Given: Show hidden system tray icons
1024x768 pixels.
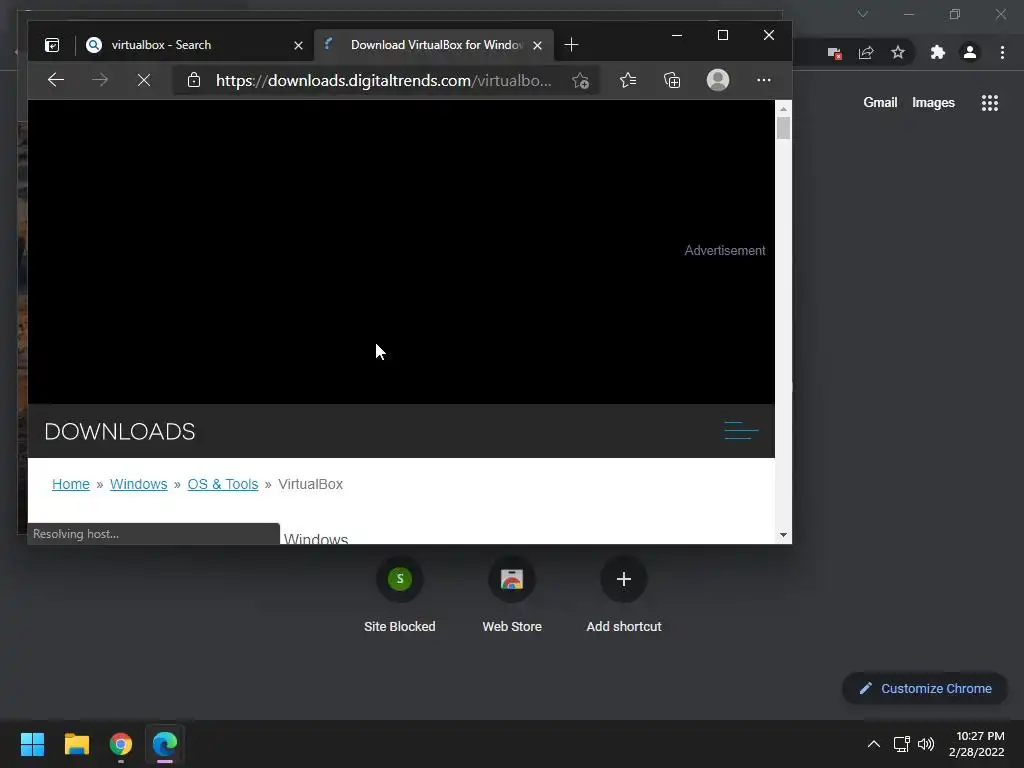Looking at the screenshot, I should coord(873,744).
